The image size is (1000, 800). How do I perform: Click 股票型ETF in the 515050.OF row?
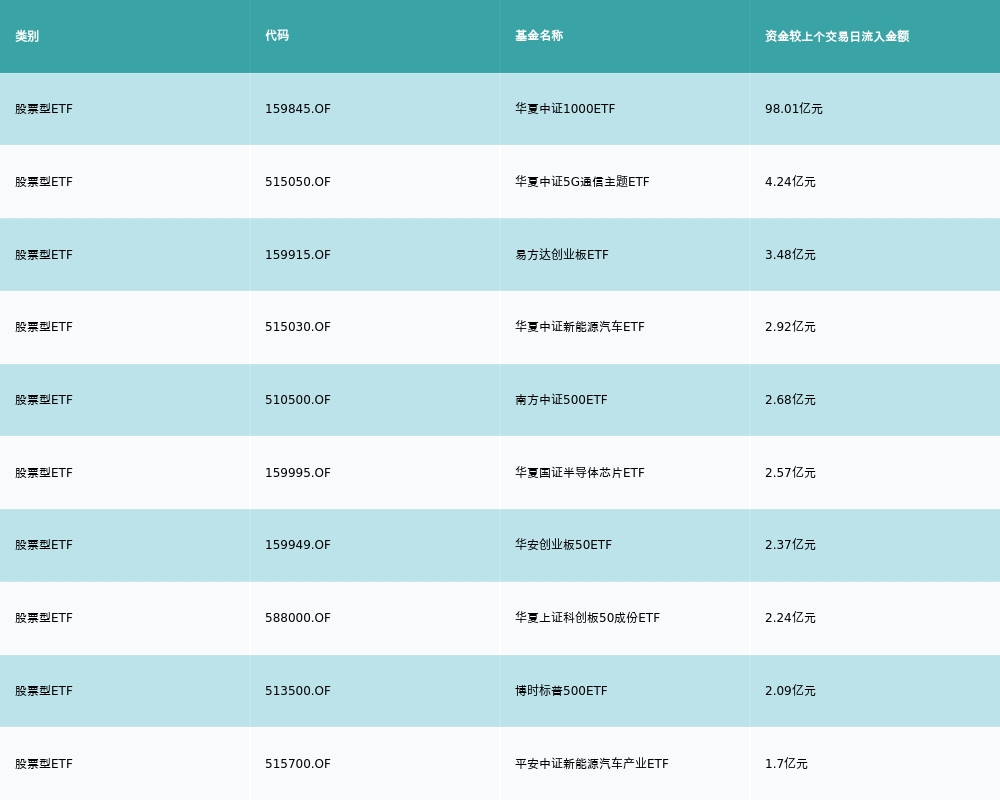click(44, 182)
